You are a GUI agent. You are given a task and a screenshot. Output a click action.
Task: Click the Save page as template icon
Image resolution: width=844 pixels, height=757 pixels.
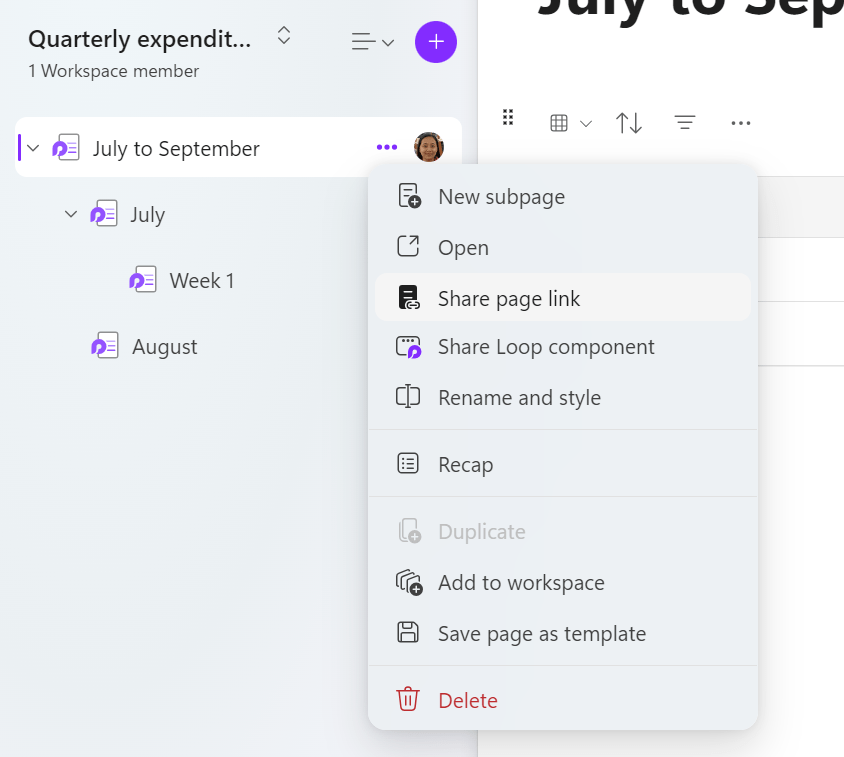pyautogui.click(x=408, y=633)
